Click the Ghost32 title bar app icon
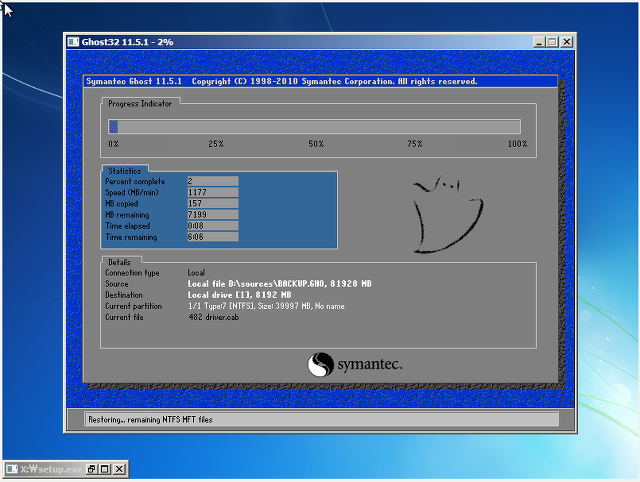The image size is (640, 482). click(x=73, y=42)
